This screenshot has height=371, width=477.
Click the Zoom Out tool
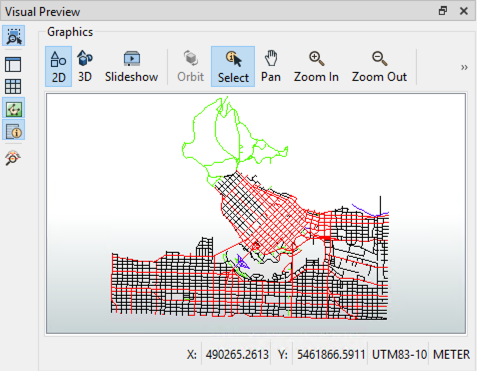click(x=379, y=67)
